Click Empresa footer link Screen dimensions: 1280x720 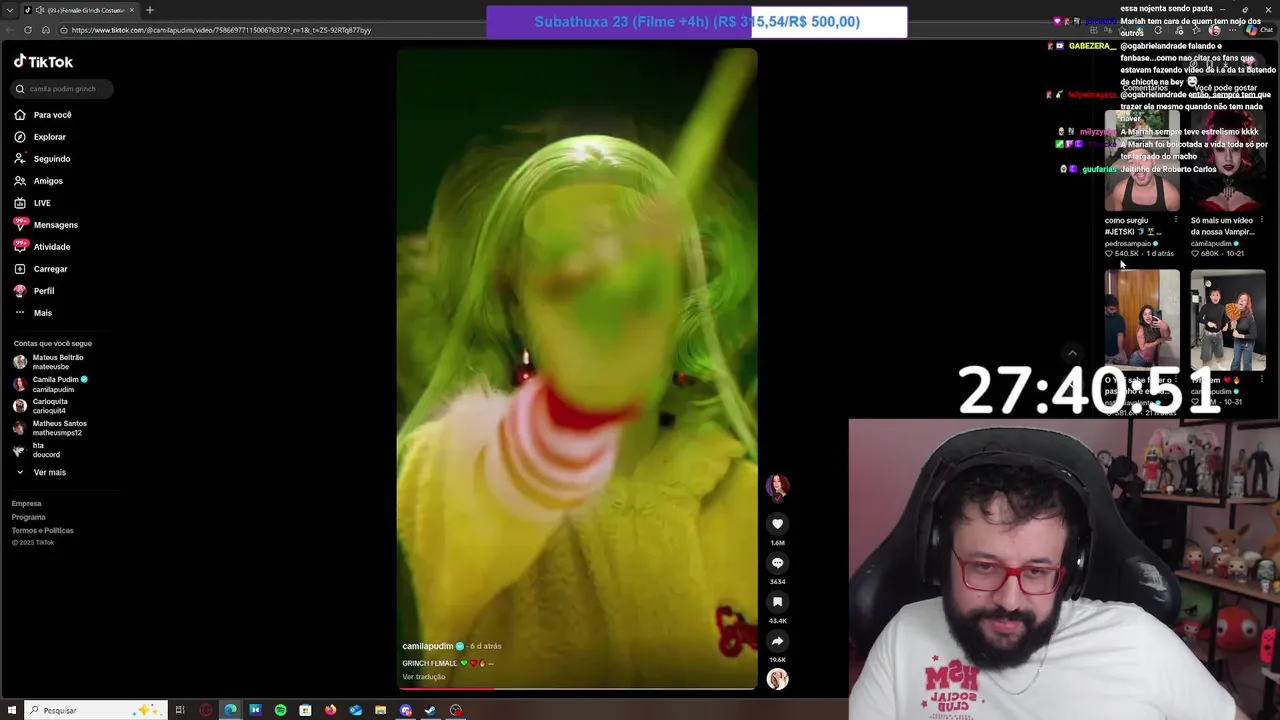pos(26,504)
